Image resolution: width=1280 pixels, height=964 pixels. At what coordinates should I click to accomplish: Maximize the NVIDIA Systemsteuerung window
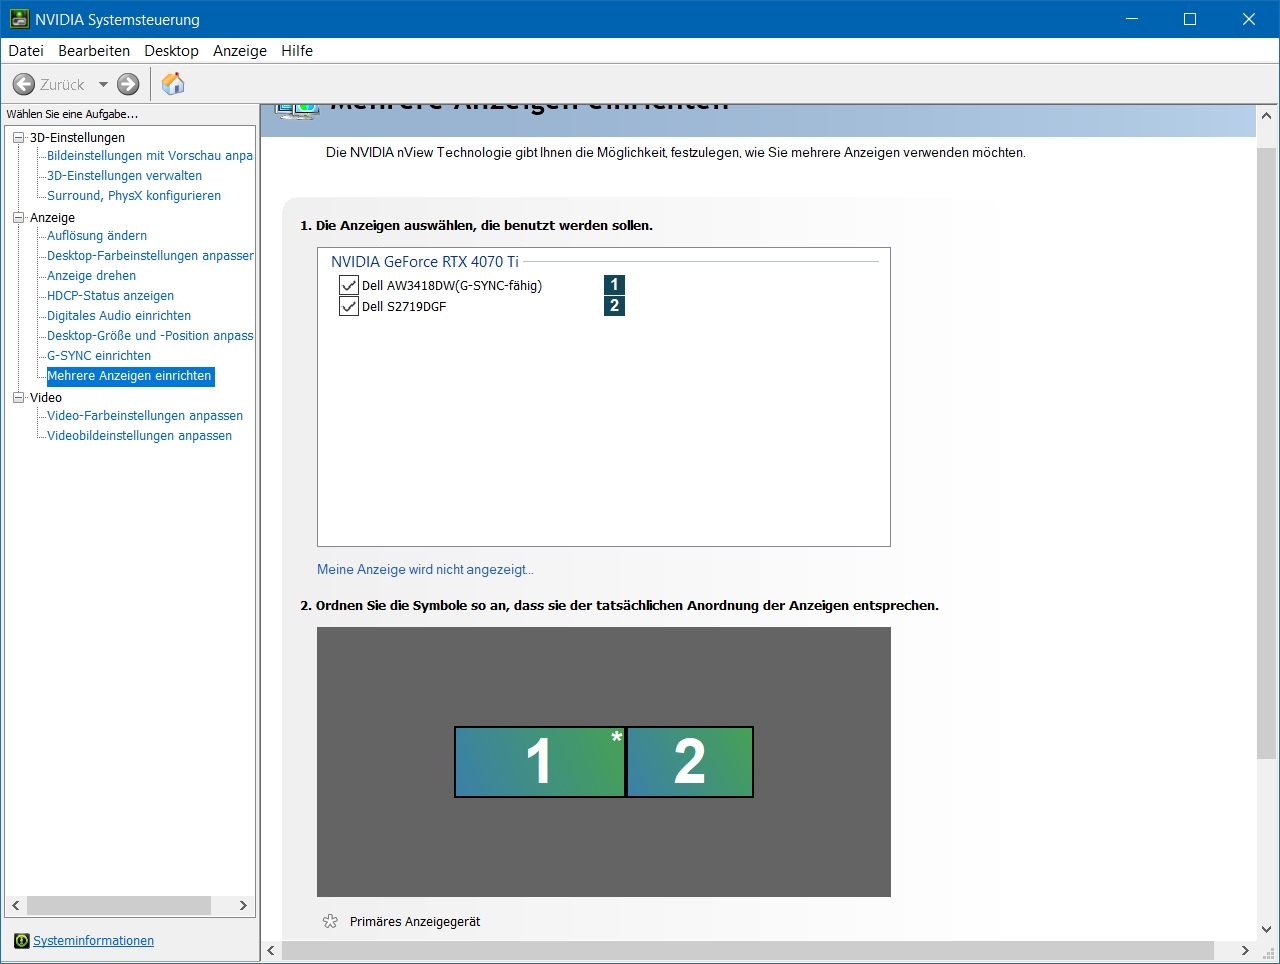click(1190, 19)
